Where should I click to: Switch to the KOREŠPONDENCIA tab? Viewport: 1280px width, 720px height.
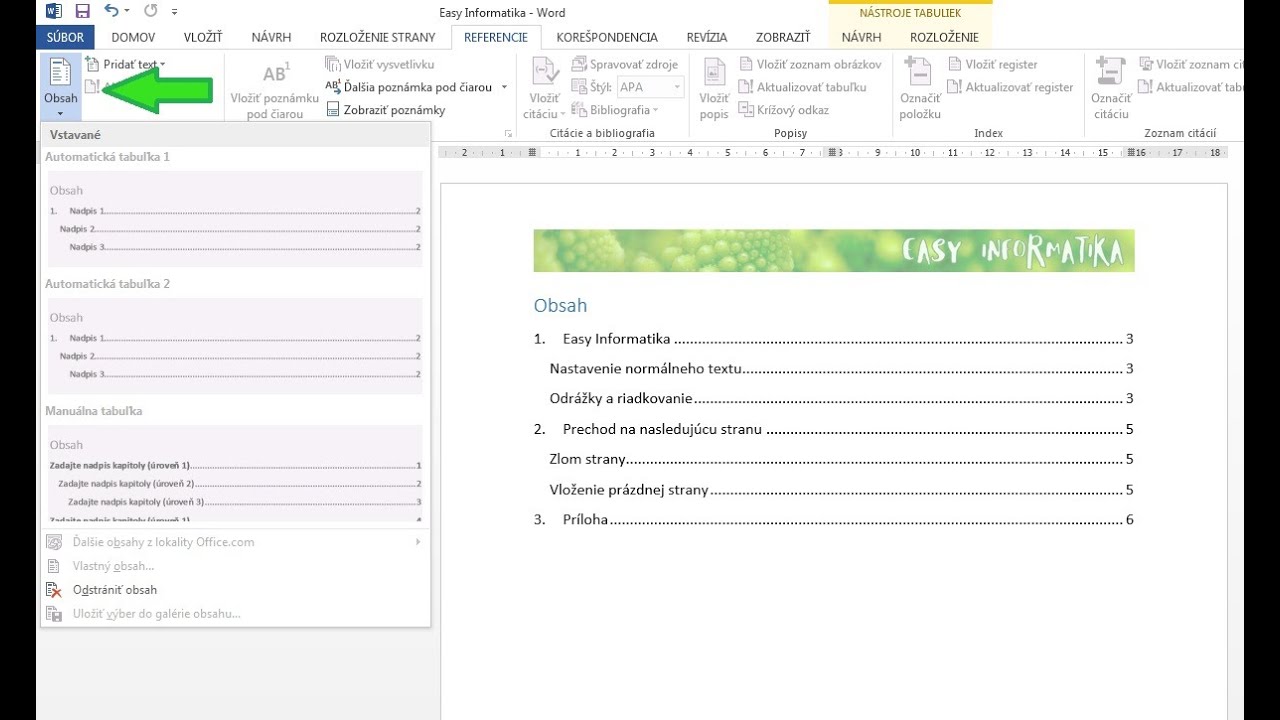(x=607, y=37)
